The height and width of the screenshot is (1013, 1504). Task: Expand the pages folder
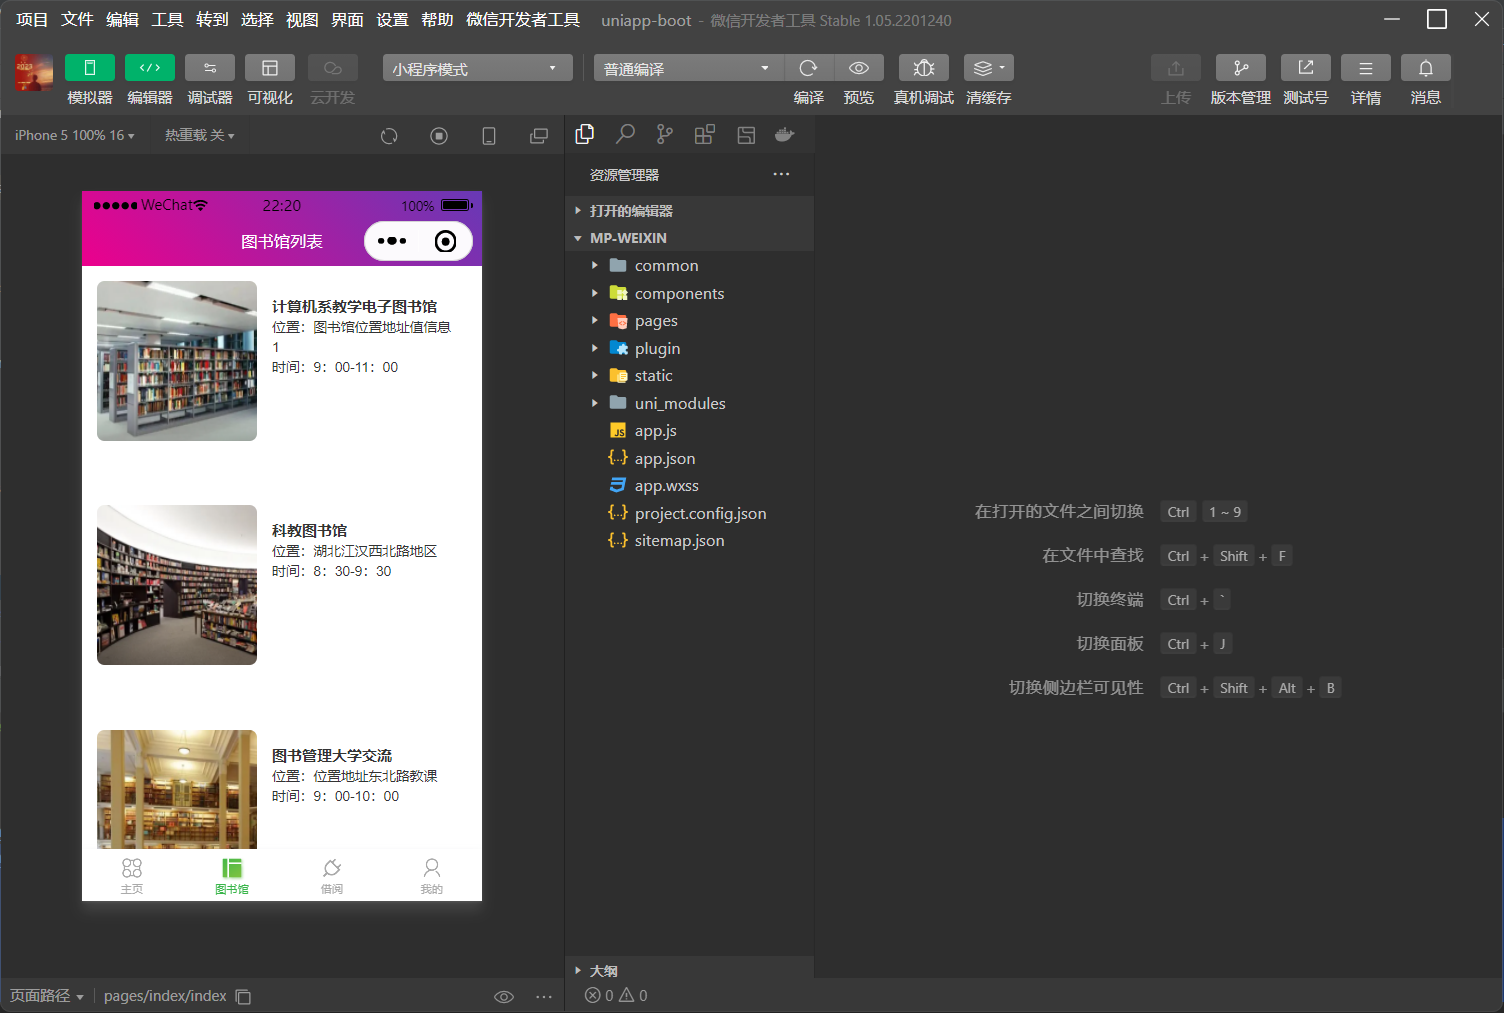click(689, 321)
